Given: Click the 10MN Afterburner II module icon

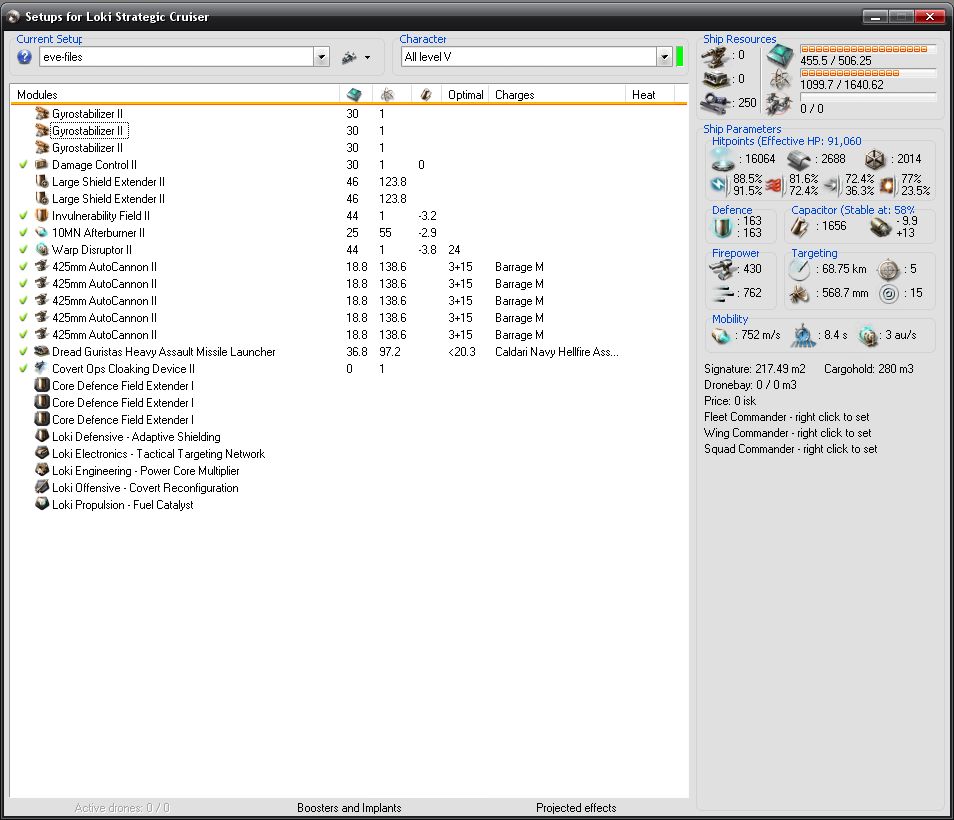Looking at the screenshot, I should pos(42,232).
